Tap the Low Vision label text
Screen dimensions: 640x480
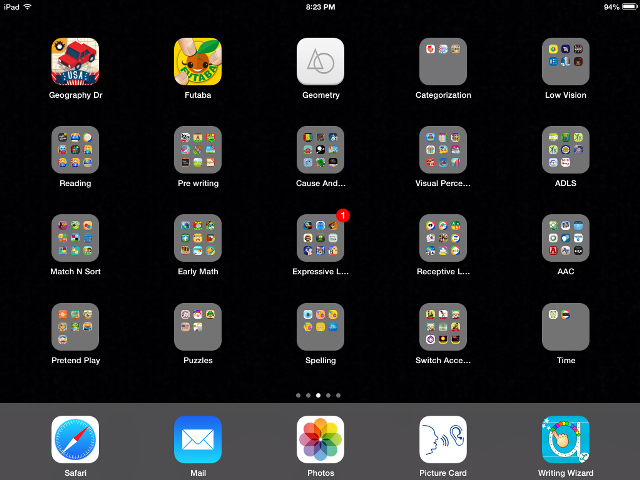[566, 95]
